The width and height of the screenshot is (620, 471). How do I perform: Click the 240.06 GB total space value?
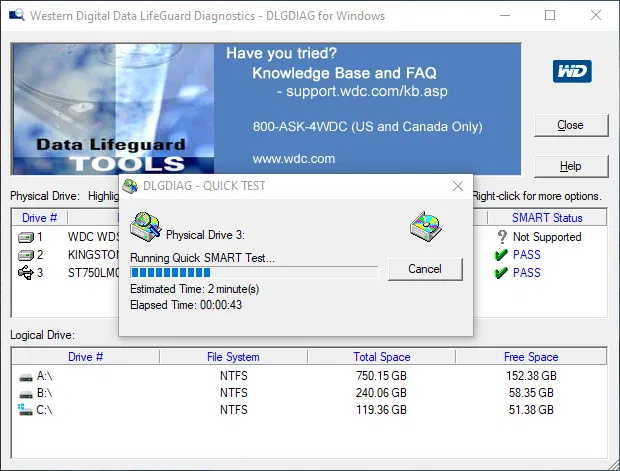tap(381, 393)
